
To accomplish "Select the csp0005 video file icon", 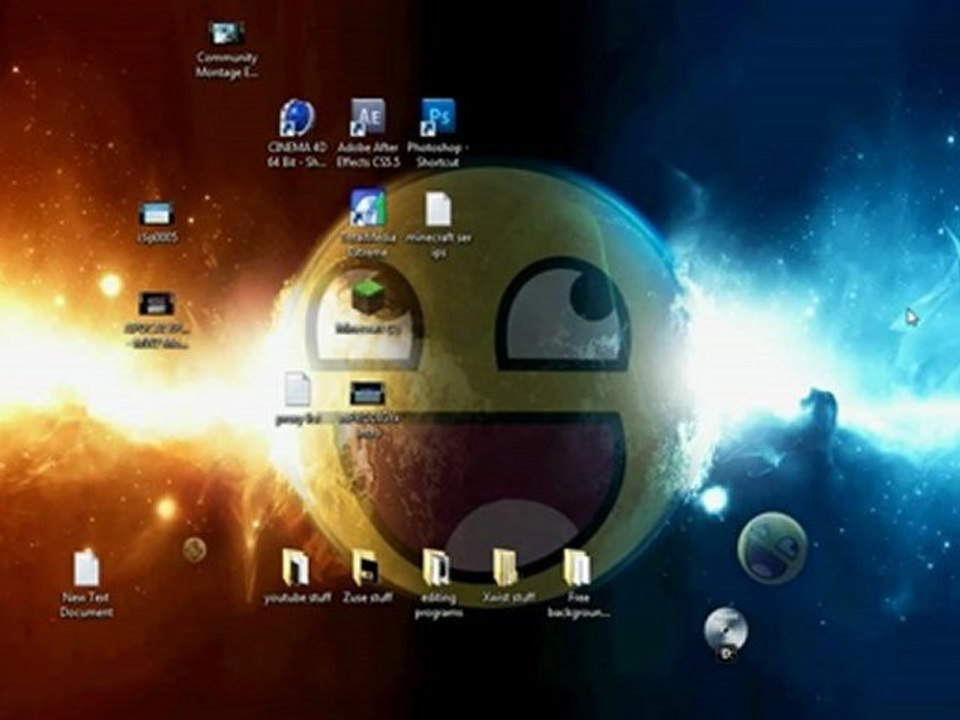I will 156,215.
